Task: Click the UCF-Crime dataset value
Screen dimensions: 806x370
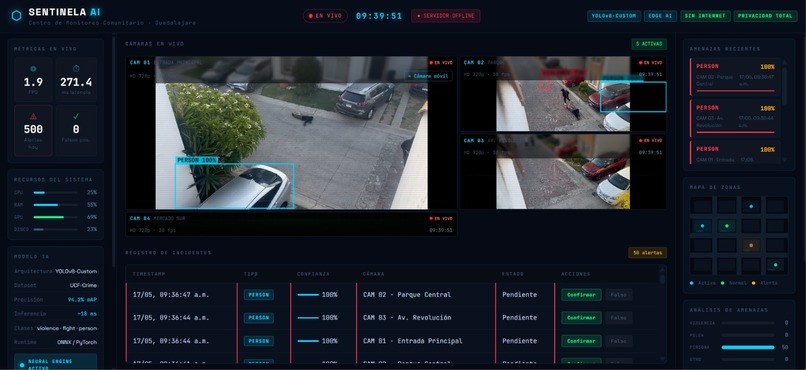Action: (x=83, y=285)
